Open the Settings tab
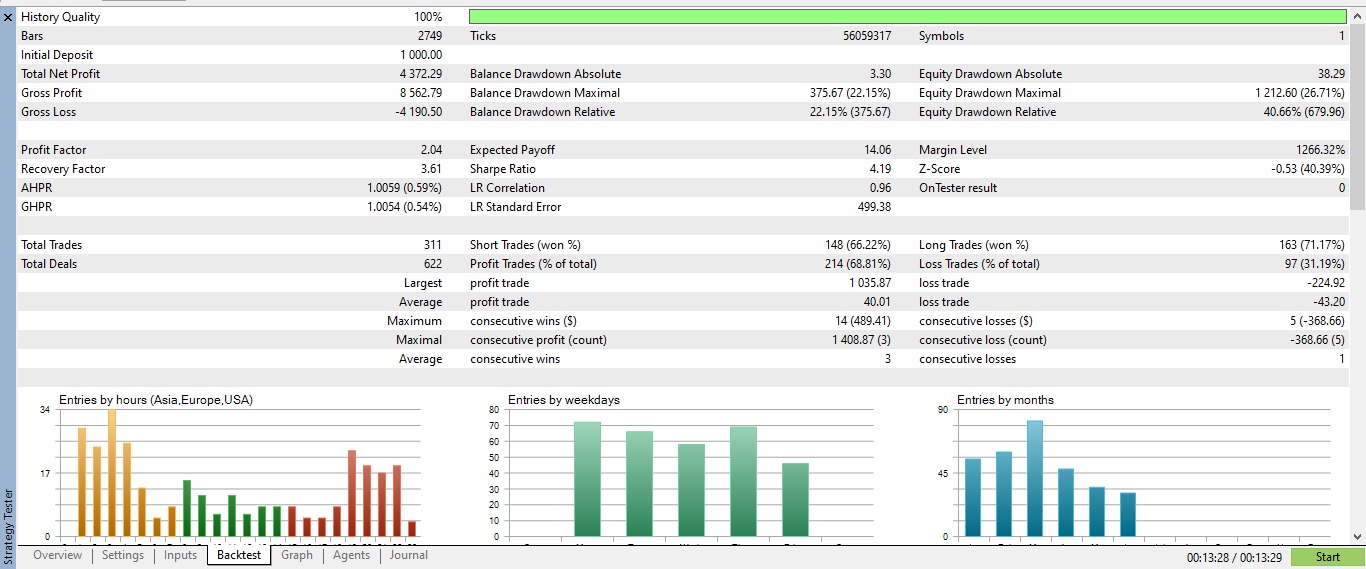This screenshot has width=1366, height=569. point(123,555)
